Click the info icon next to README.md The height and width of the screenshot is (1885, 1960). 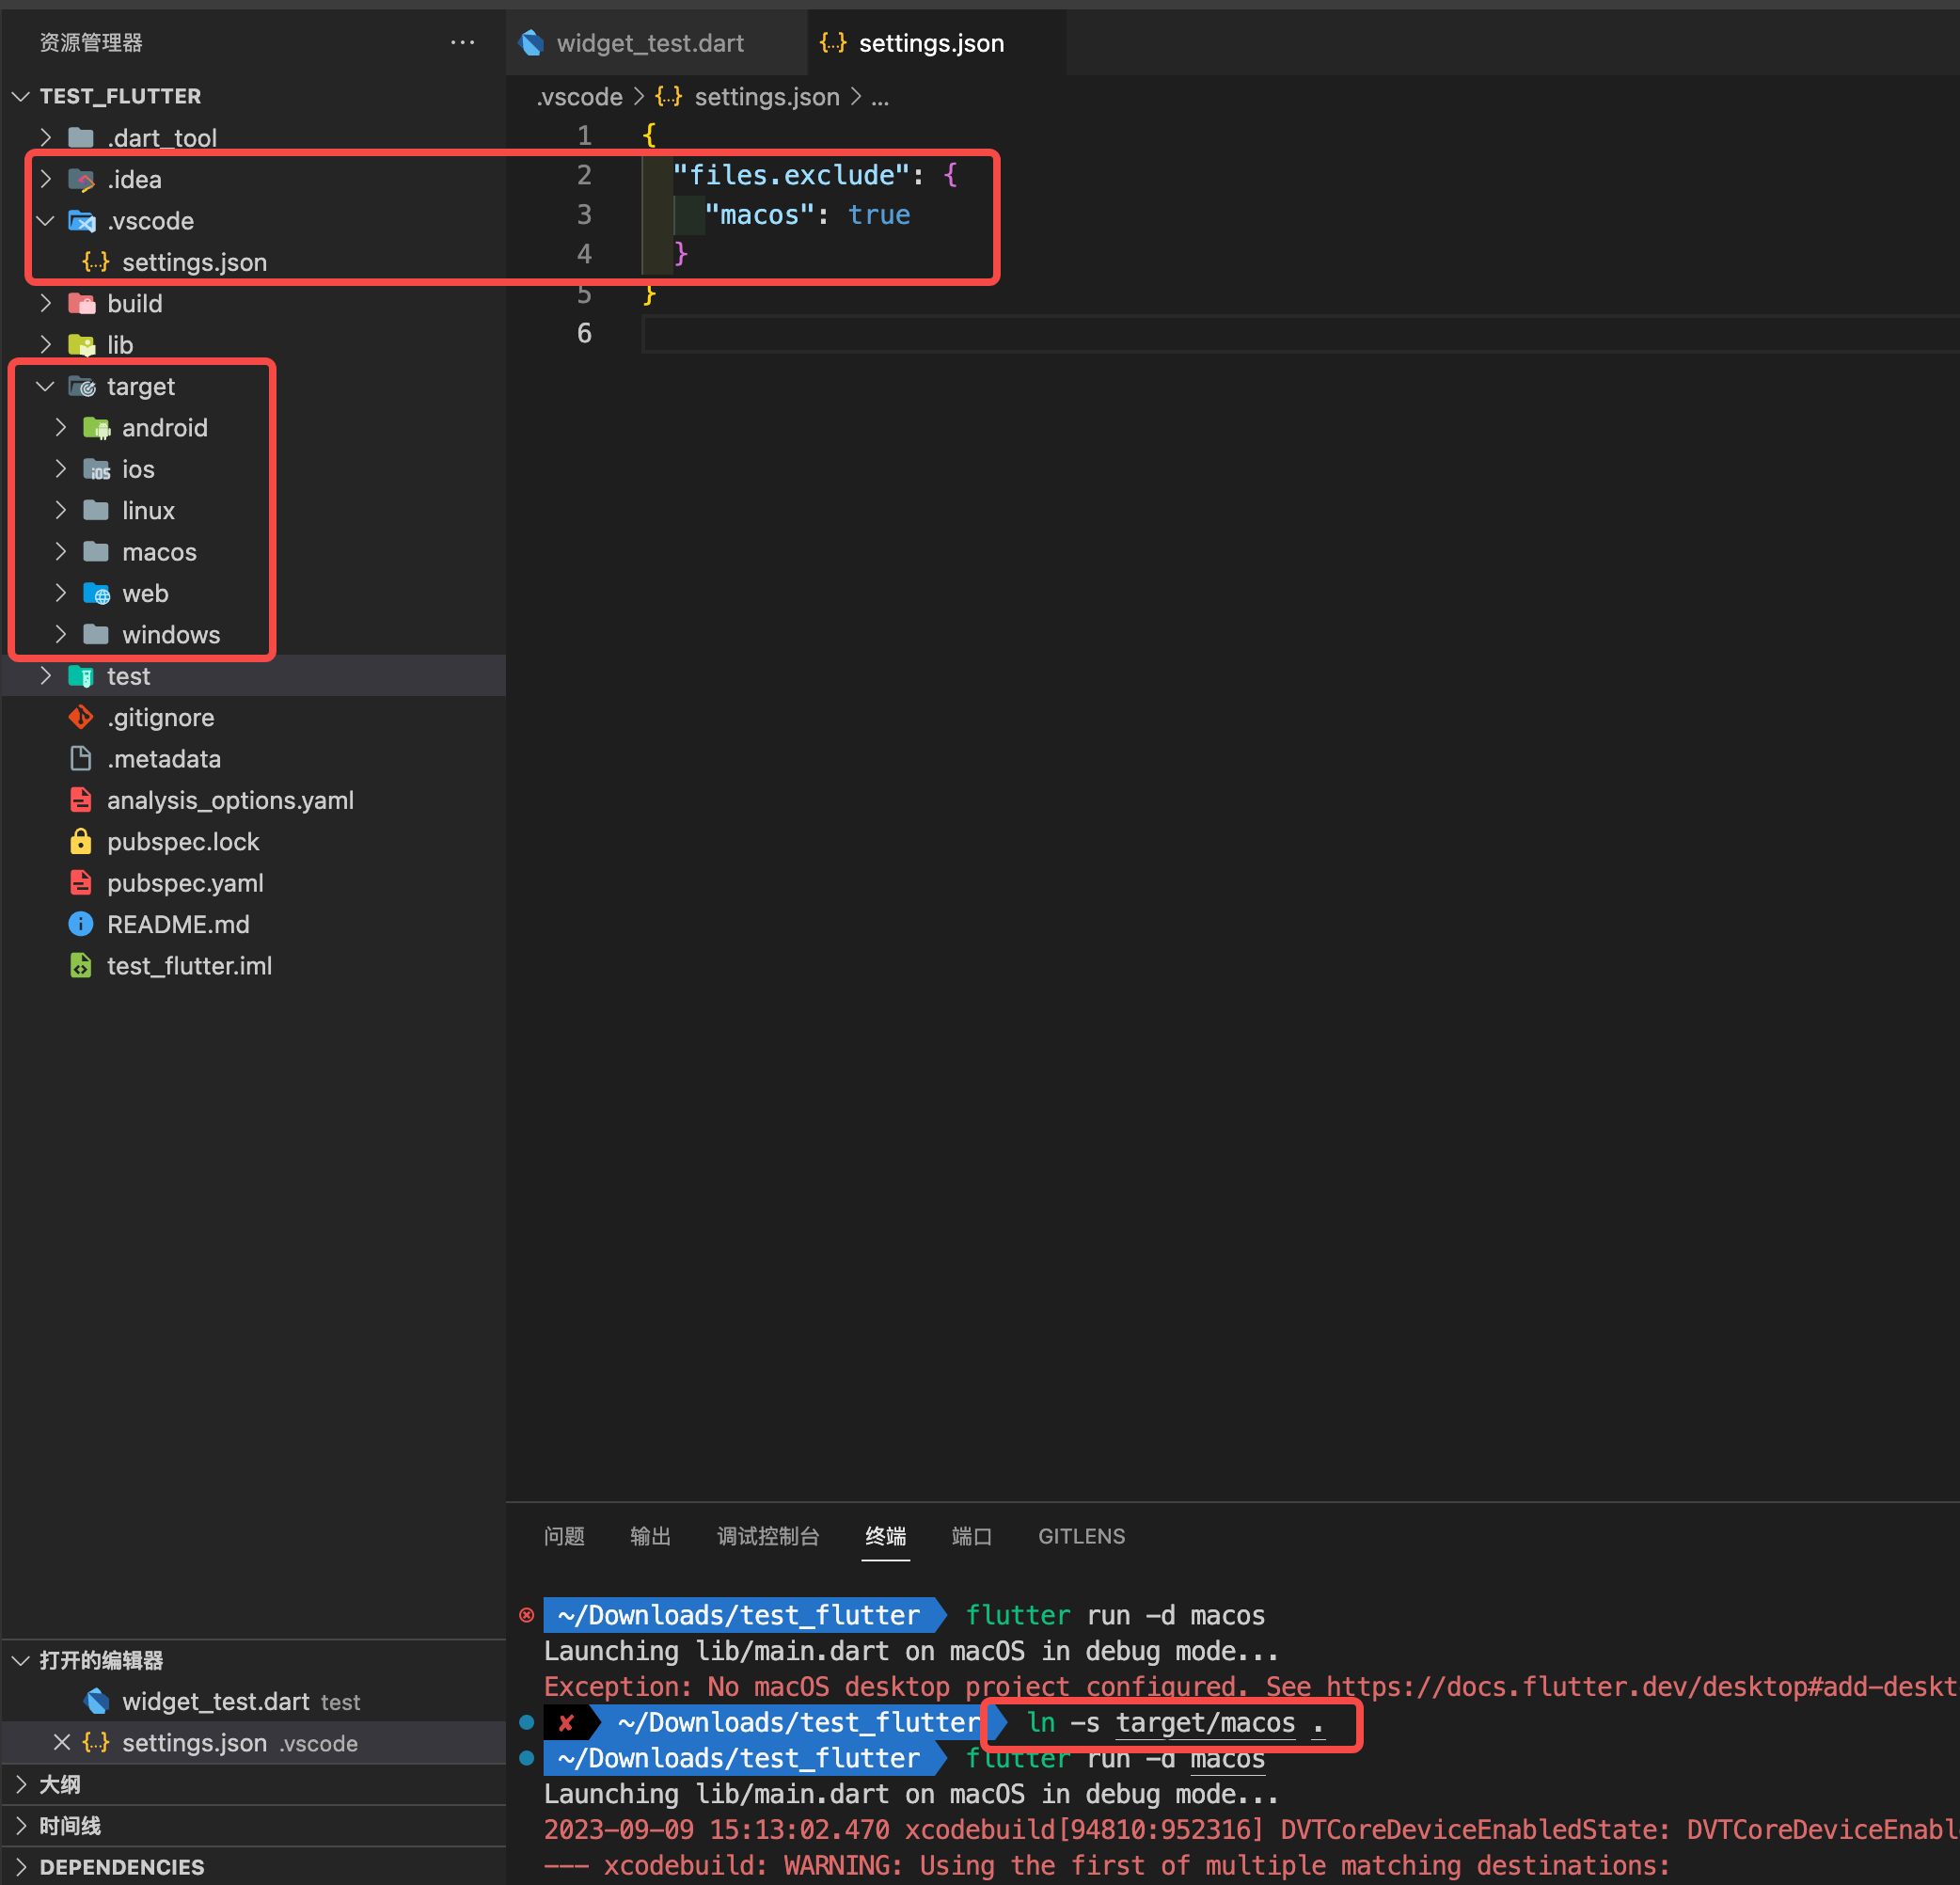[81, 924]
